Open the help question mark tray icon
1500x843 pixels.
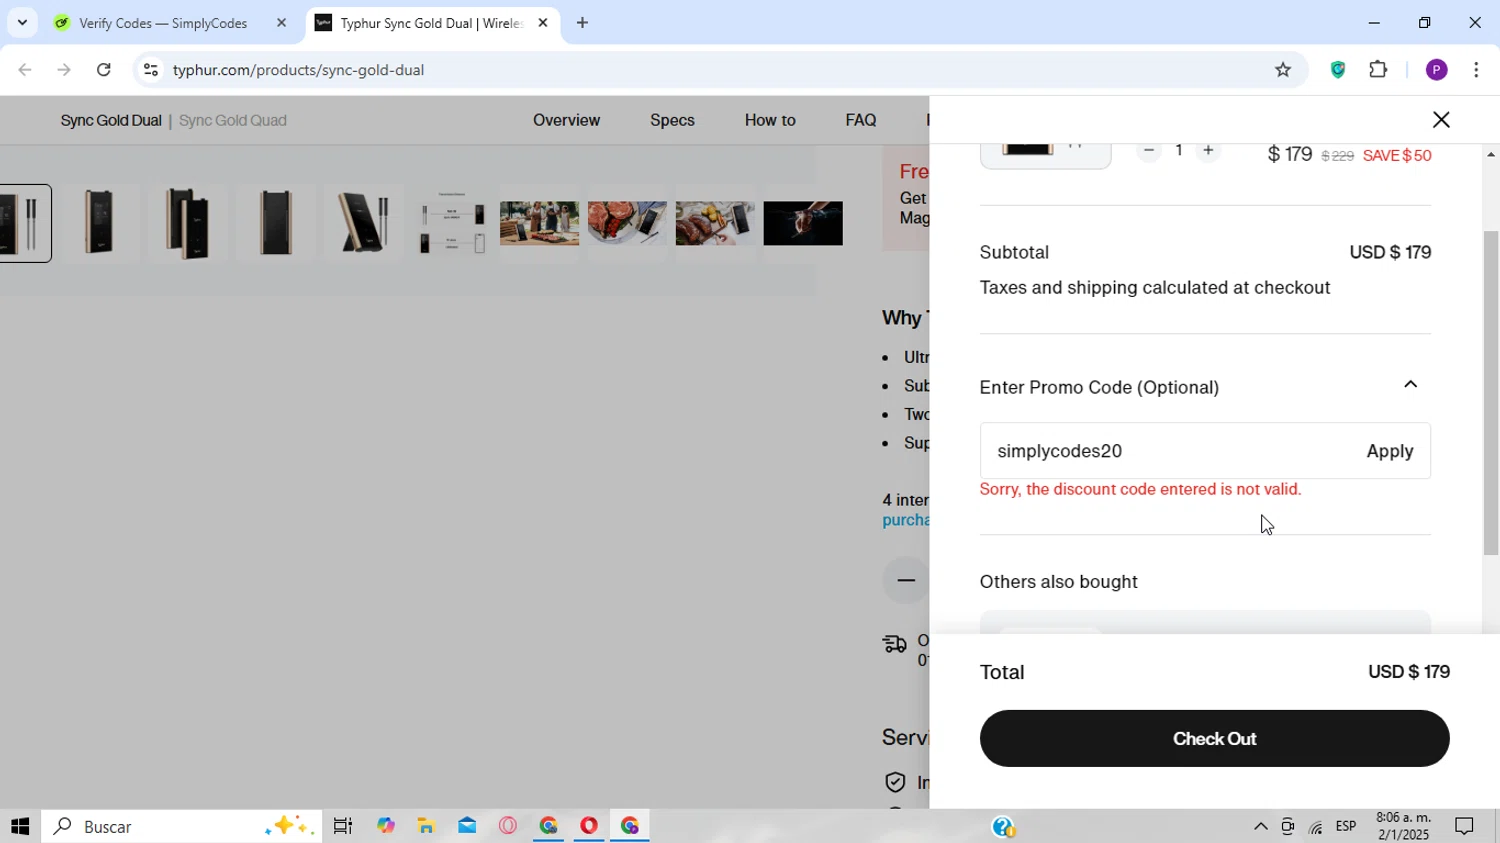tap(1004, 827)
